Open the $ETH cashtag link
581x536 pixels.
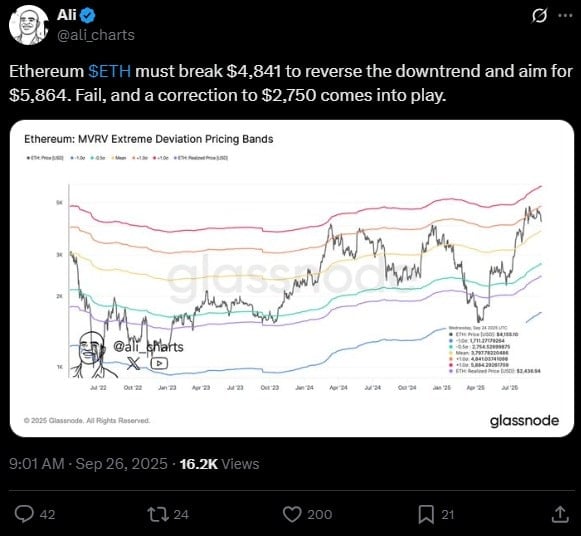(110, 71)
